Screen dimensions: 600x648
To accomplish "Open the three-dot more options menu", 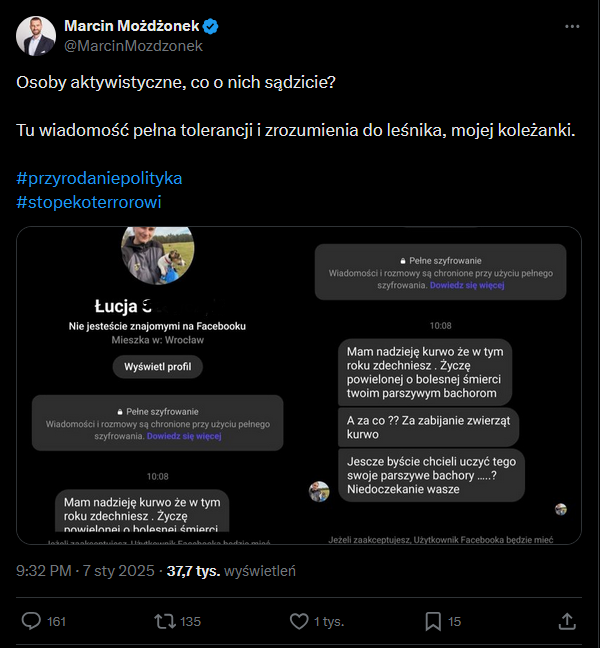I will [x=572, y=27].
